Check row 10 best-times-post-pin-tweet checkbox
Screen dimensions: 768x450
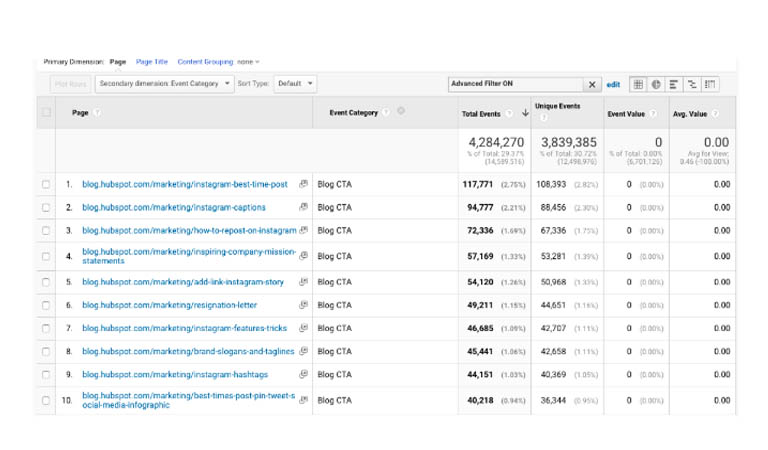point(46,400)
